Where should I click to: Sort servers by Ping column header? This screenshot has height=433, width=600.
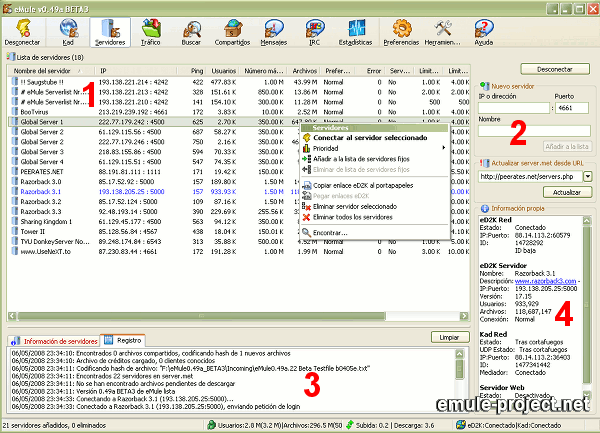[197, 71]
